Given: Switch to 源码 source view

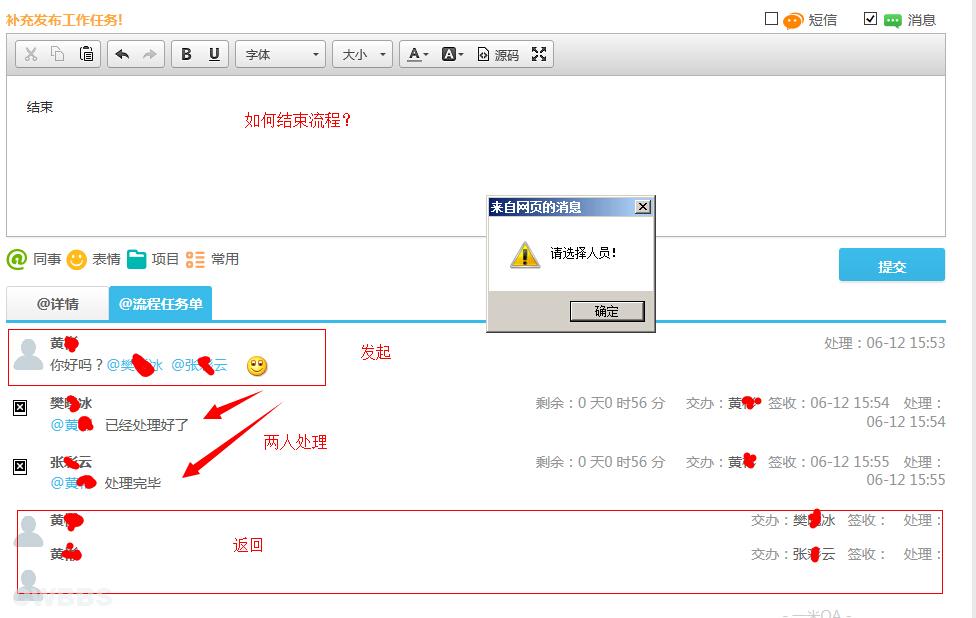Looking at the screenshot, I should (498, 55).
